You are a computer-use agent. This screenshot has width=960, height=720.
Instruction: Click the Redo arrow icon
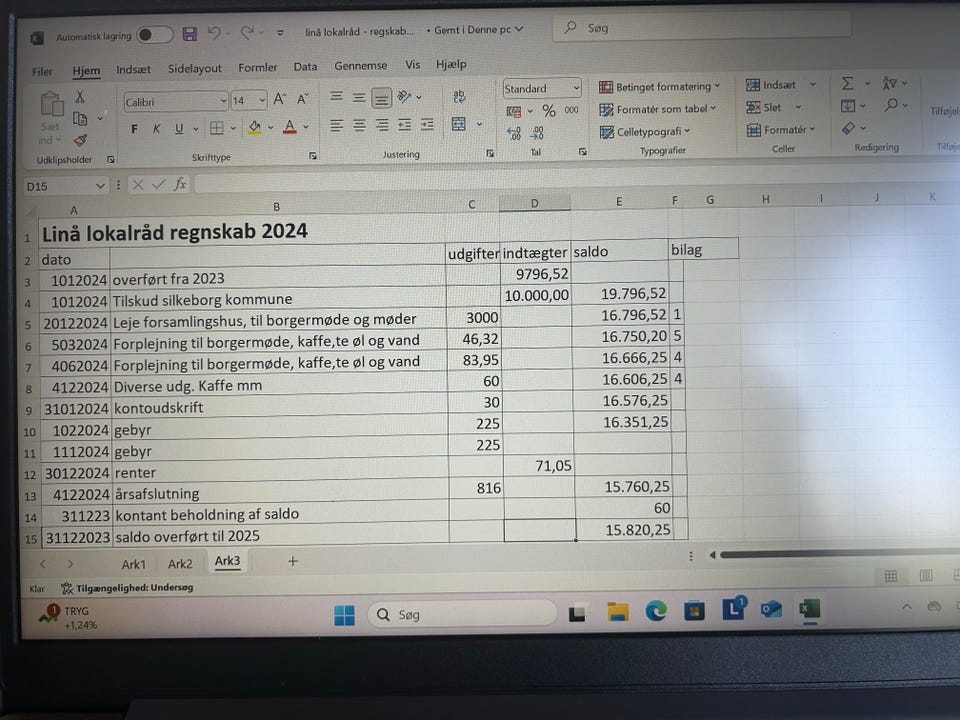[247, 32]
